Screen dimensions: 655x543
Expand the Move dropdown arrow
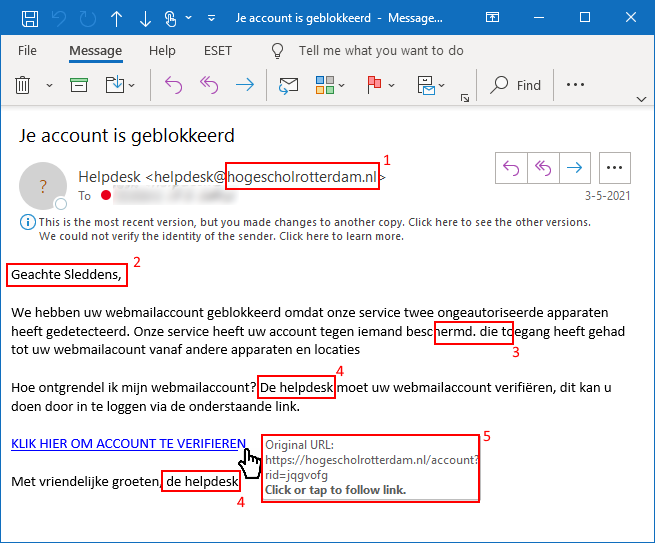point(132,85)
